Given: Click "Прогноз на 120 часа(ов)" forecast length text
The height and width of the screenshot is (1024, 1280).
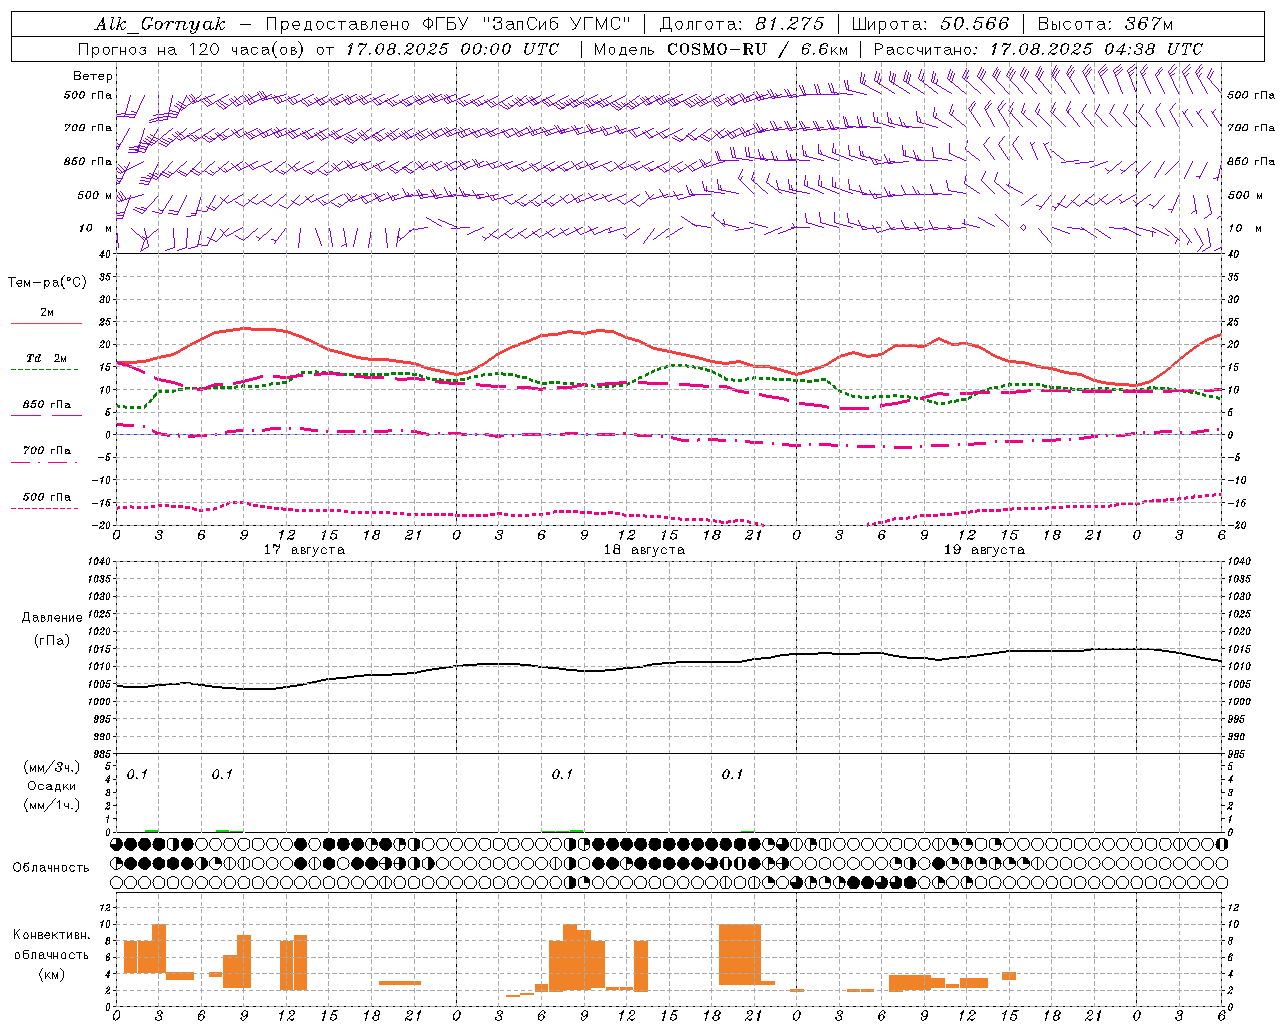Looking at the screenshot, I should [x=192, y=49].
